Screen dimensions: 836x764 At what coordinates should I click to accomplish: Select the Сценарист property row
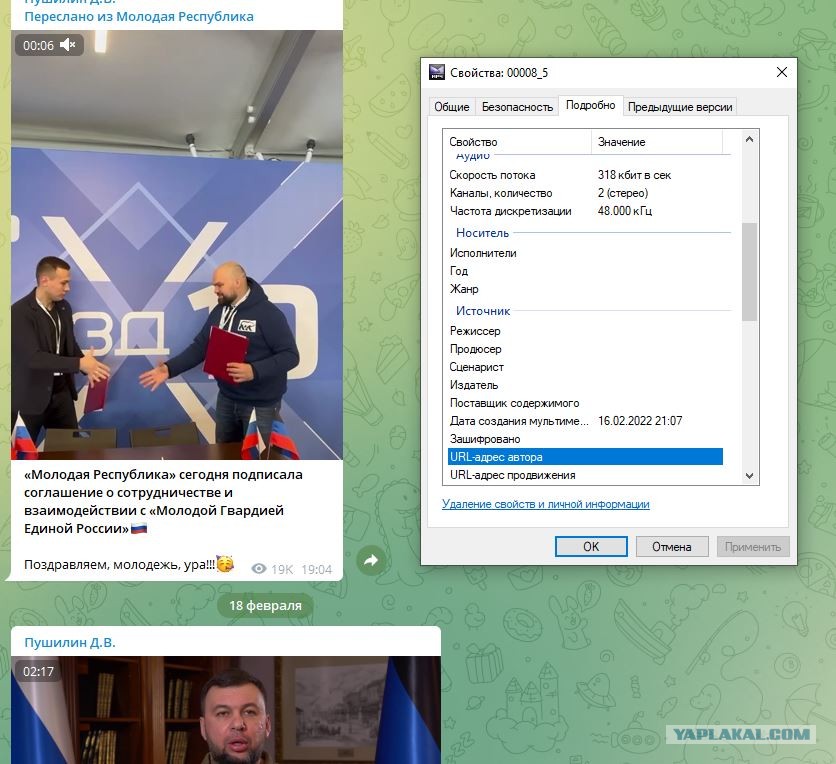tap(585, 367)
